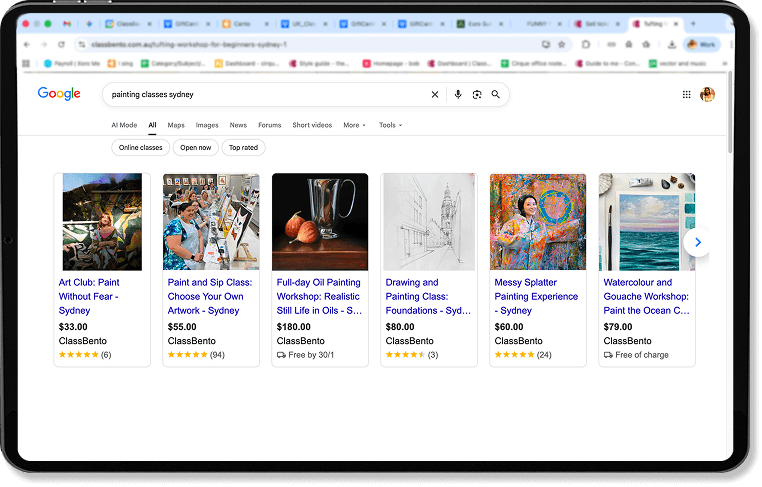Open Watercolour and Gouache Workshop link
Screen dimensions: 762x487
click(x=646, y=296)
